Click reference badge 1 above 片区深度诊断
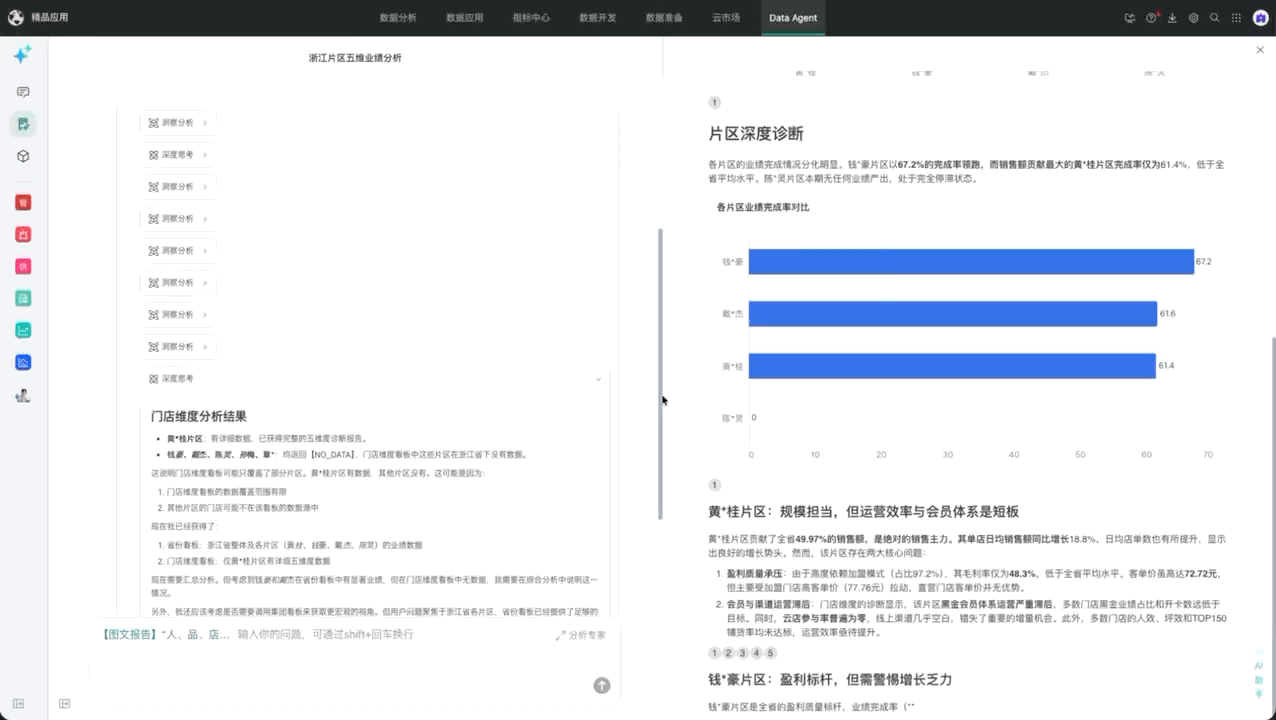Viewport: 1276px width, 720px height. click(x=714, y=102)
